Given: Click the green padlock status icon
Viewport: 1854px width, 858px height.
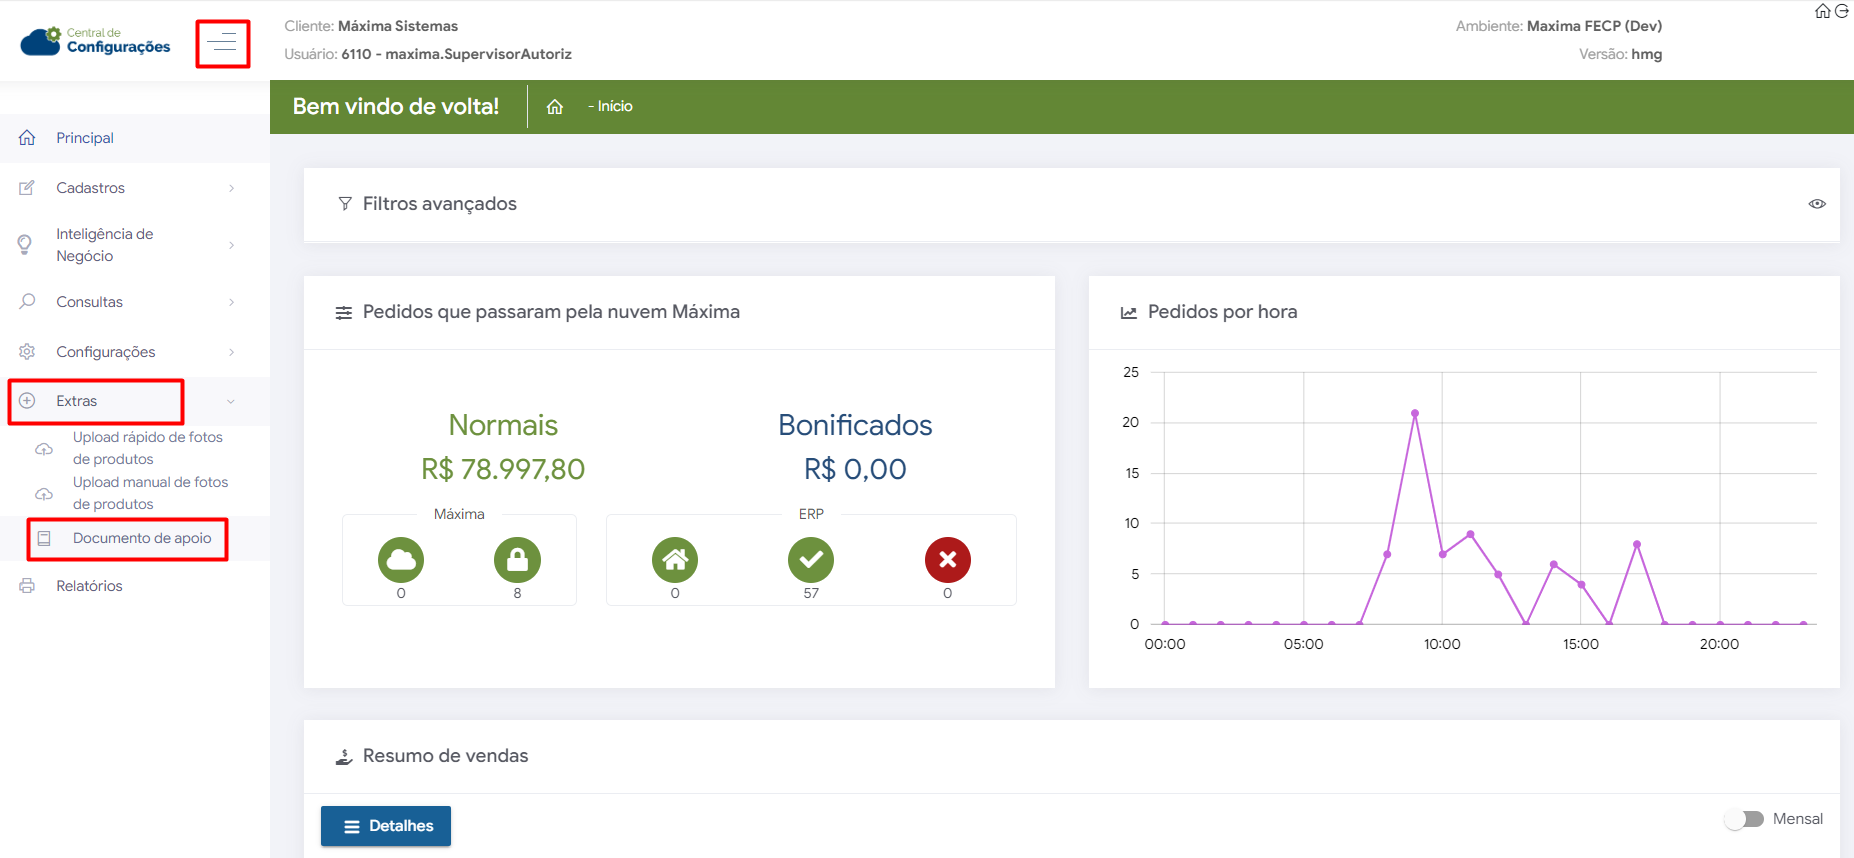Looking at the screenshot, I should tap(517, 560).
